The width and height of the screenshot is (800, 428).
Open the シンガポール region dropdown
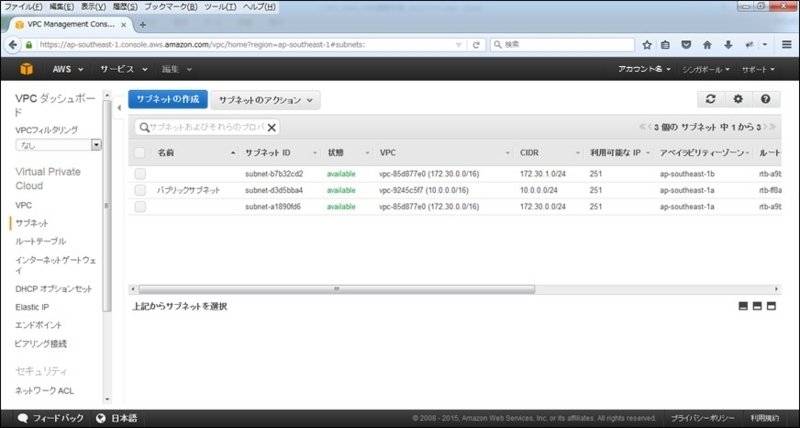[706, 70]
